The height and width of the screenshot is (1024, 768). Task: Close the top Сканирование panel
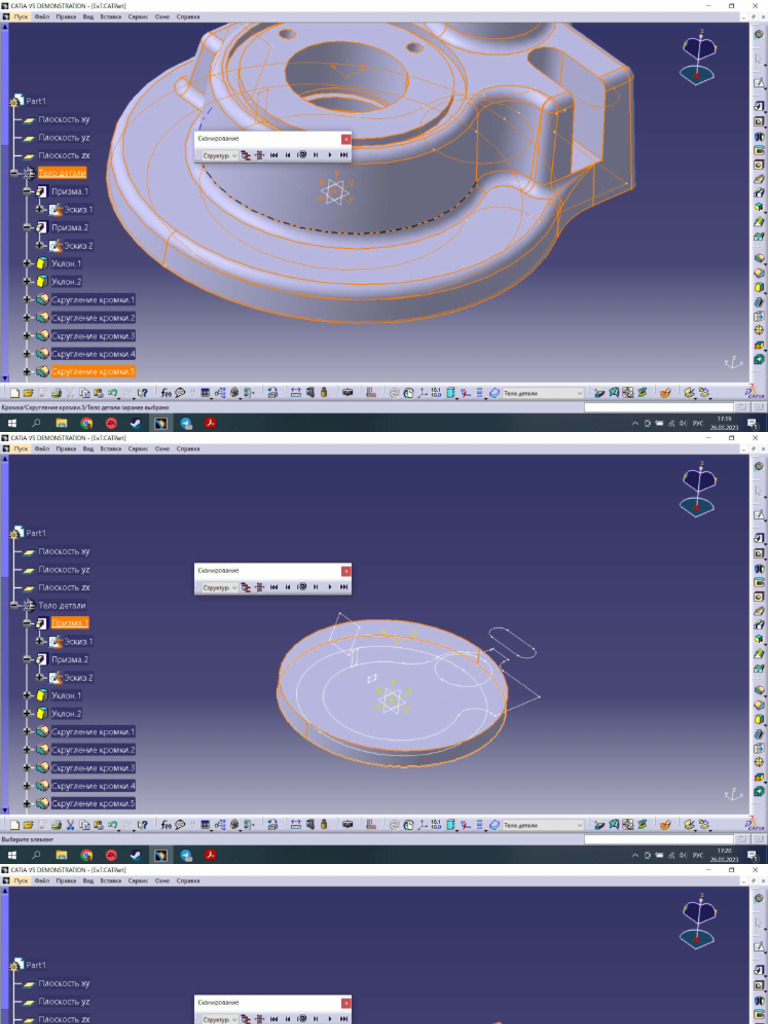[x=346, y=139]
